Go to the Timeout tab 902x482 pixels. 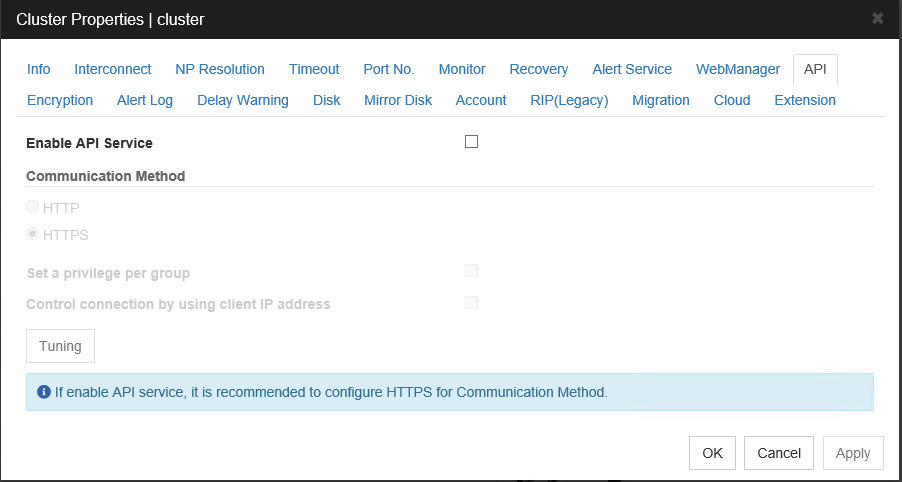(314, 69)
